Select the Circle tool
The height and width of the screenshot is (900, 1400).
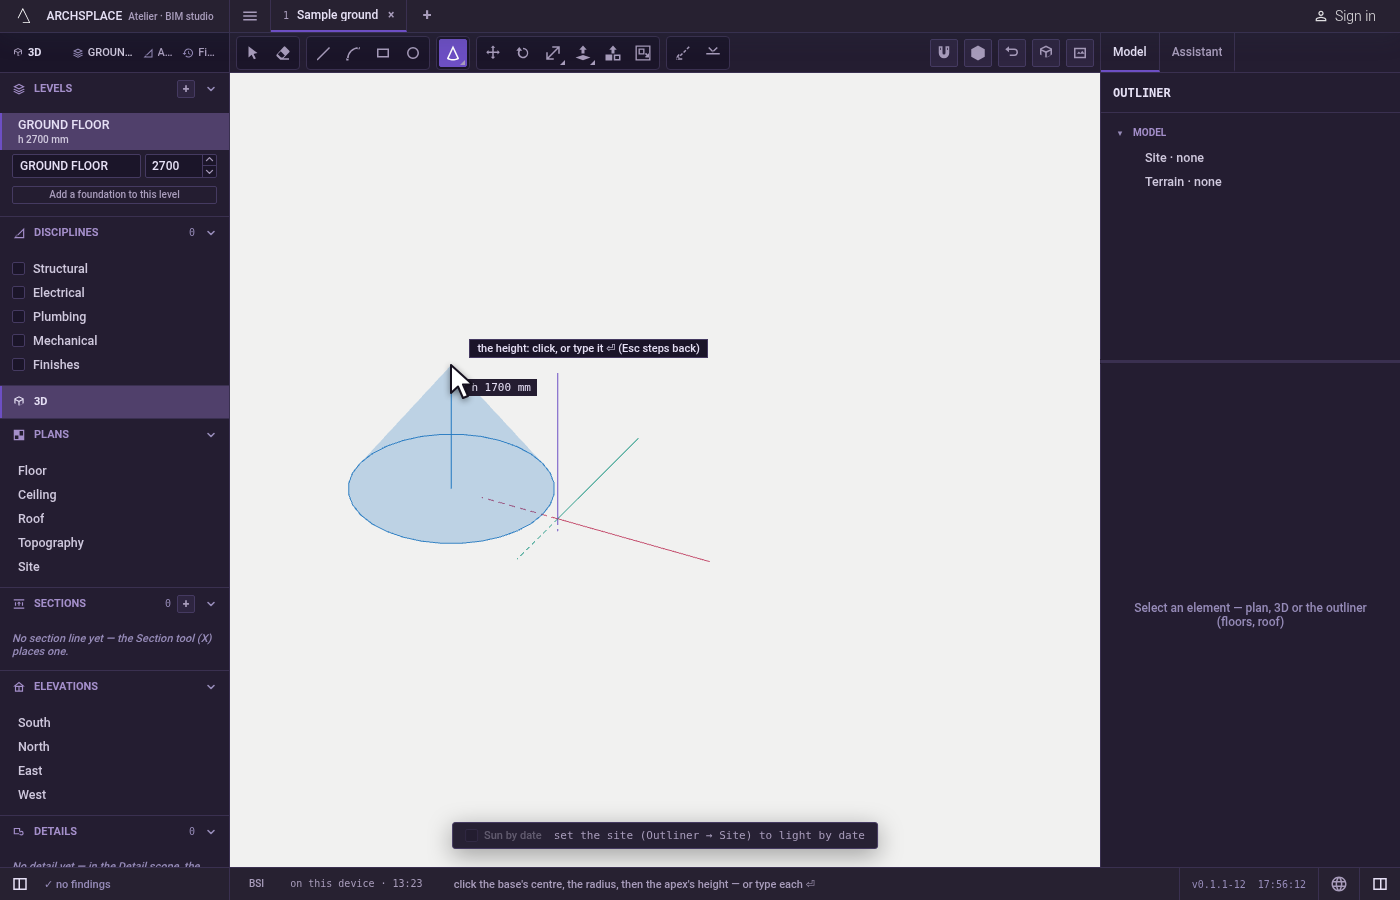coord(413,53)
